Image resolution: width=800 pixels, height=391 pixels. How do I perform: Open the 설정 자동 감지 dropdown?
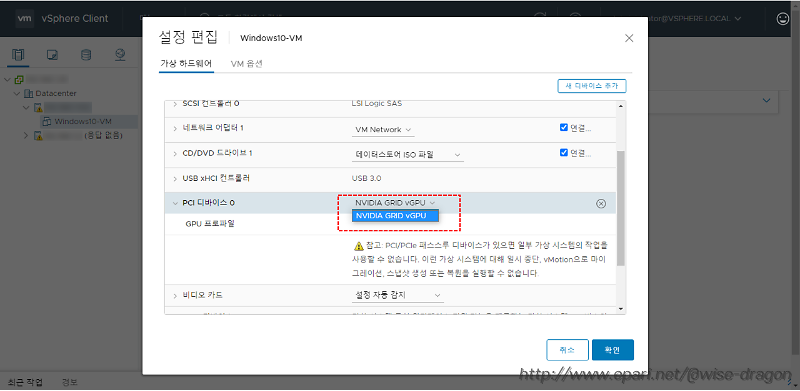point(398,295)
